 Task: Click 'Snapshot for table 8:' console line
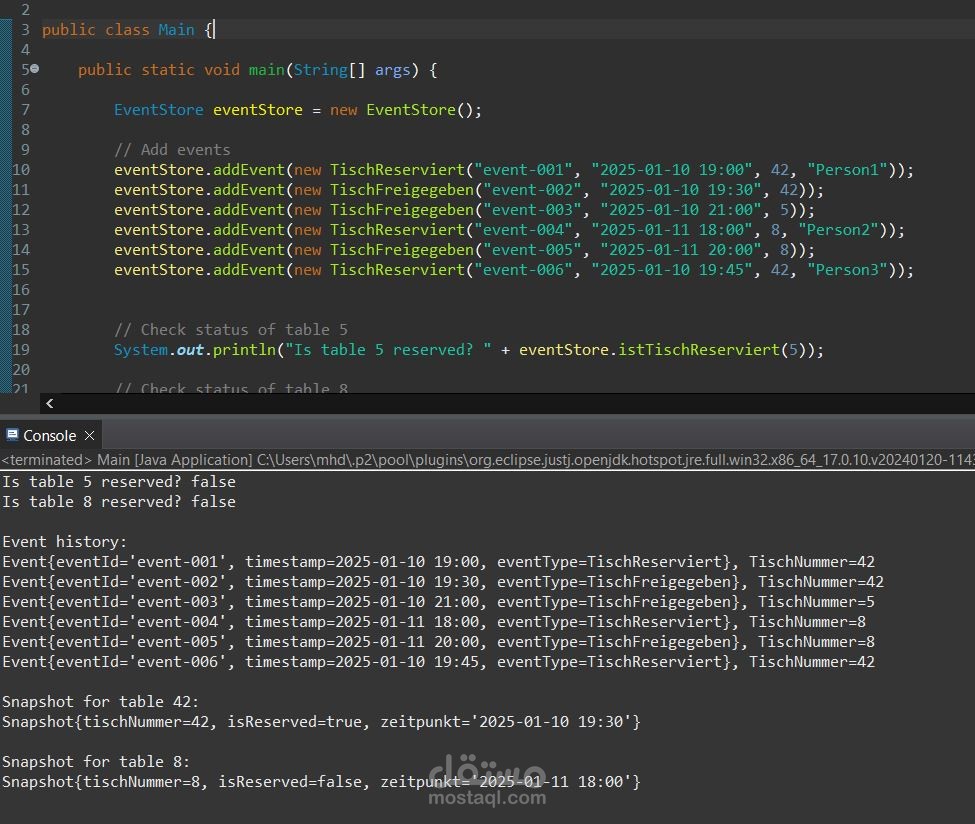pos(96,761)
